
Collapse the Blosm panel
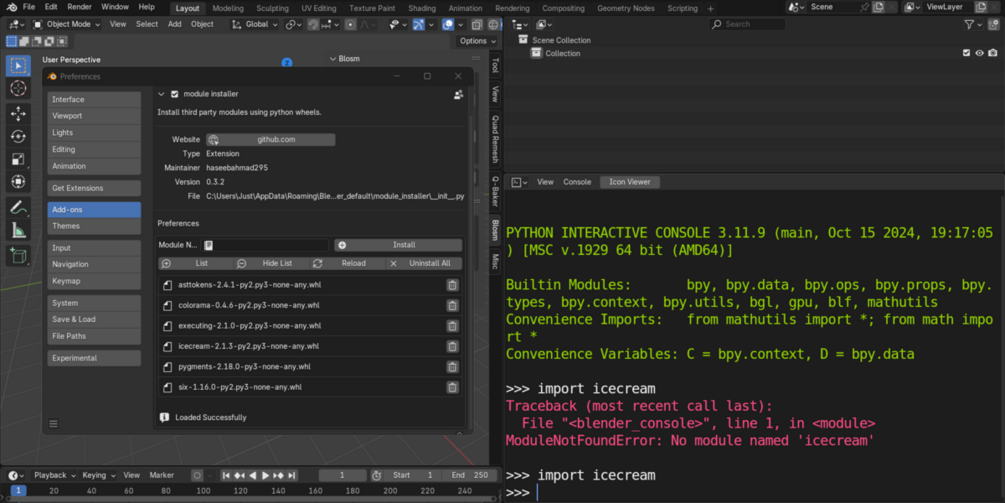coord(333,59)
